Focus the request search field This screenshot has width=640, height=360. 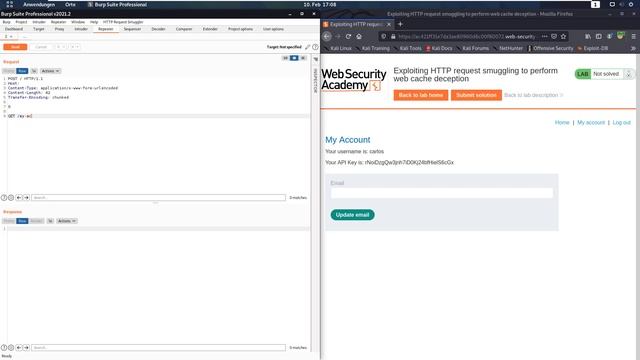pyautogui.click(x=158, y=198)
